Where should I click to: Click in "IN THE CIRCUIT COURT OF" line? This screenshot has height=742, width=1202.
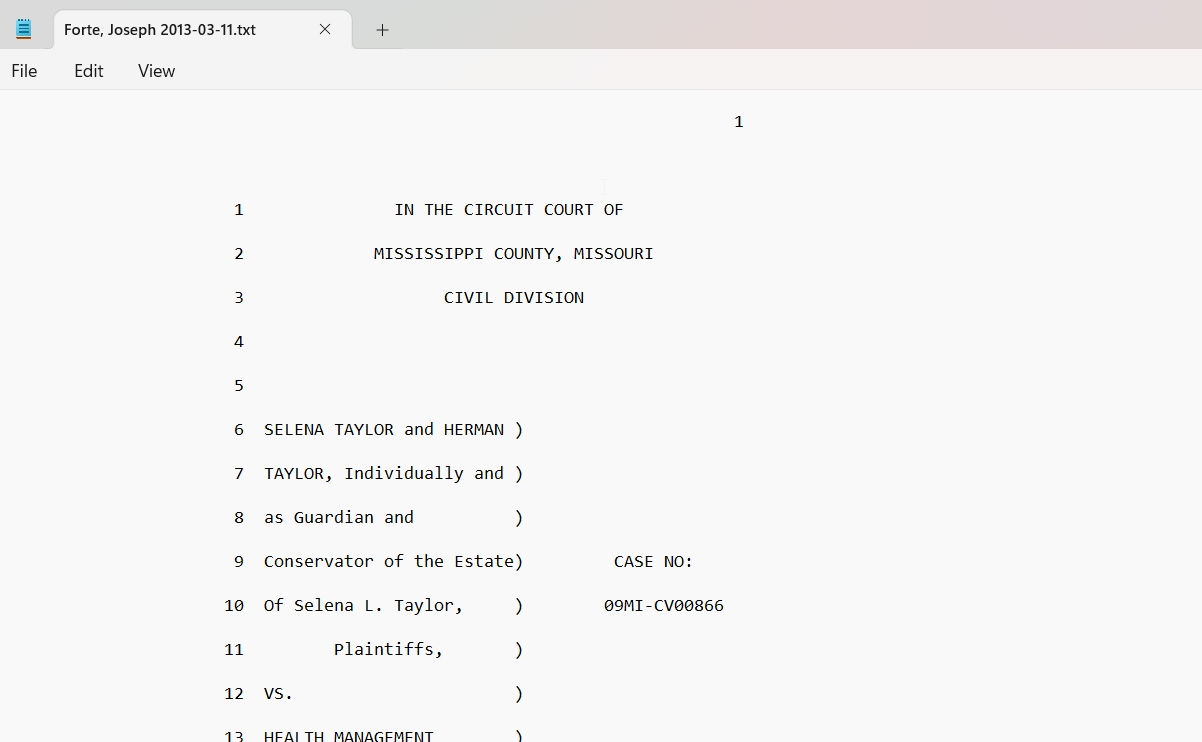click(x=508, y=210)
